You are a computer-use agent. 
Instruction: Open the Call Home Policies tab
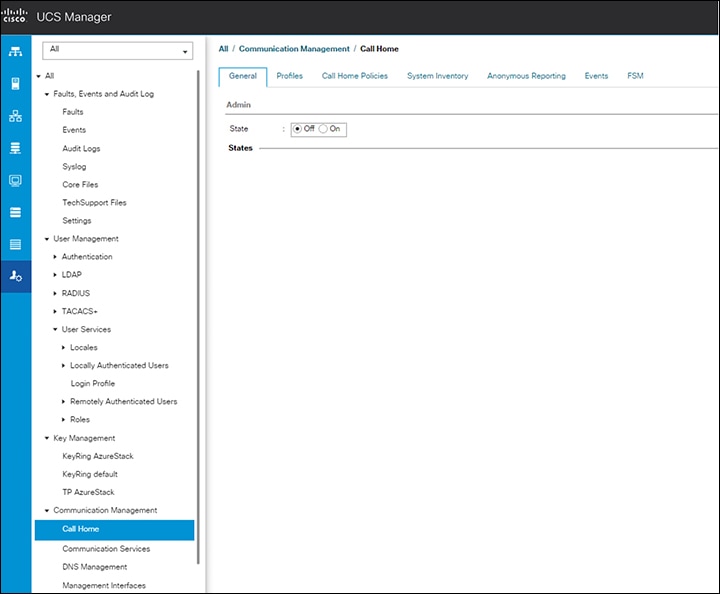pos(354,76)
